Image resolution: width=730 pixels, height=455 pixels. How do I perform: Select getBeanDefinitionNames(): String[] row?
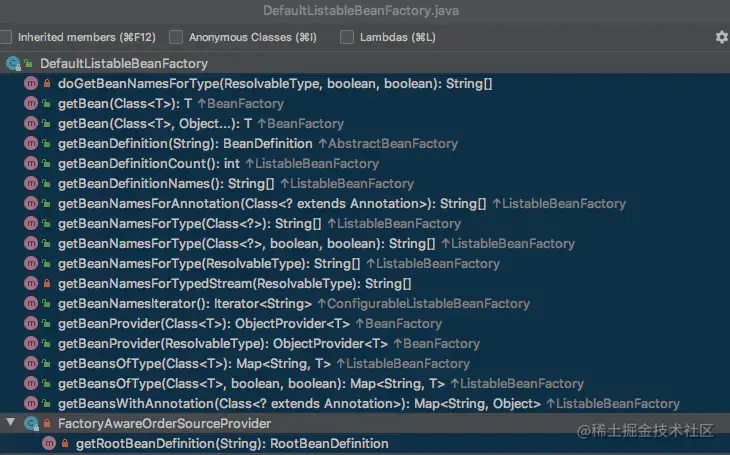click(x=365, y=183)
